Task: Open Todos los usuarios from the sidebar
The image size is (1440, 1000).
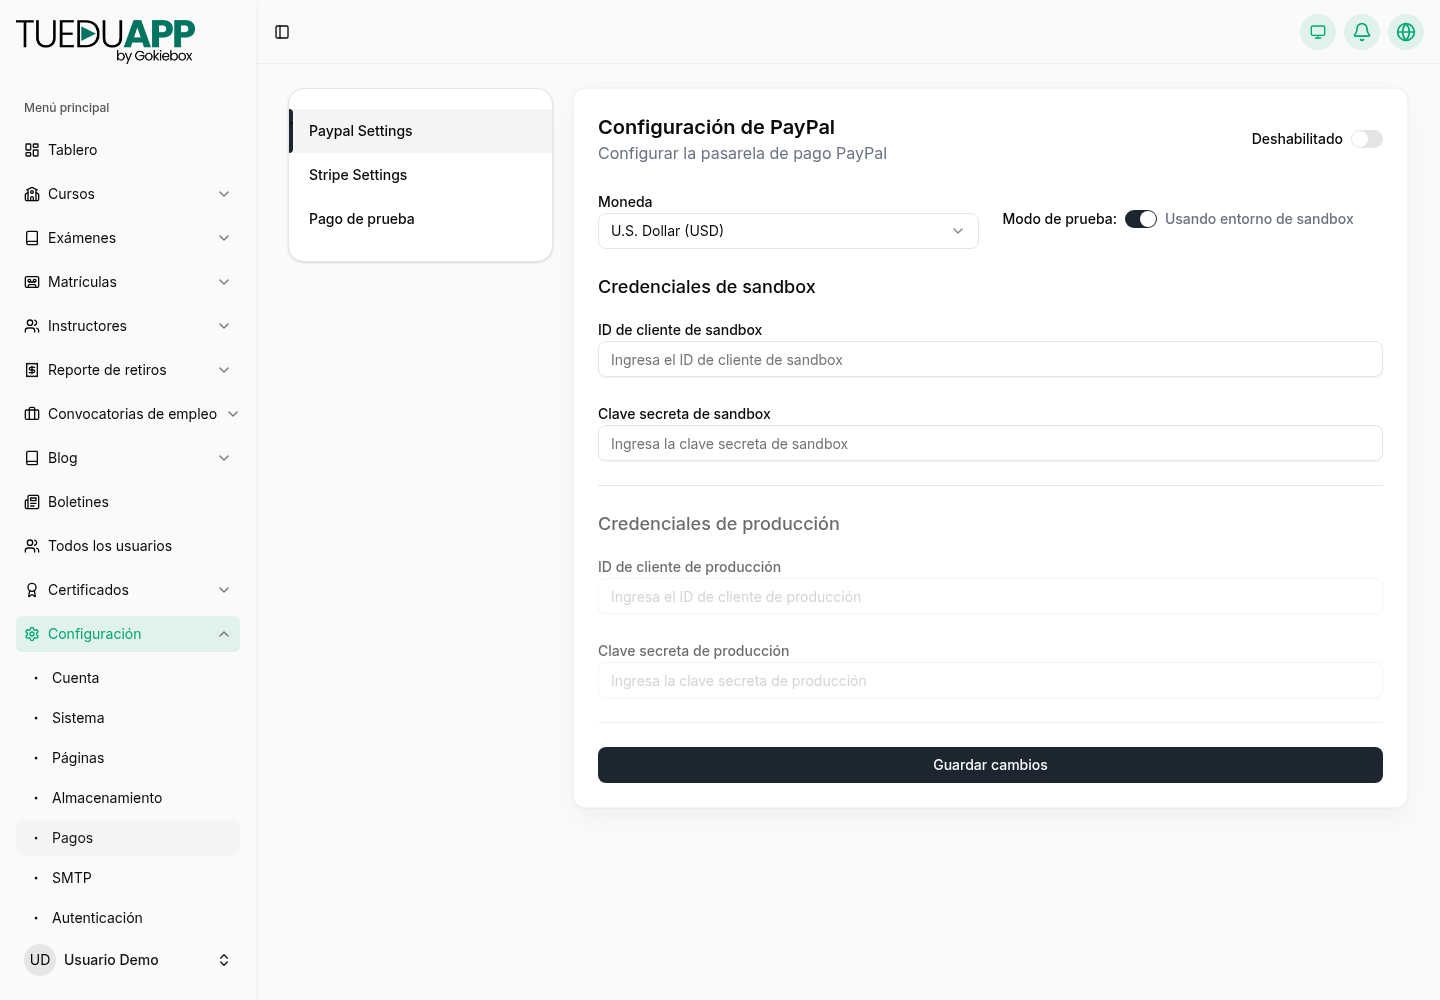Action: (128, 546)
